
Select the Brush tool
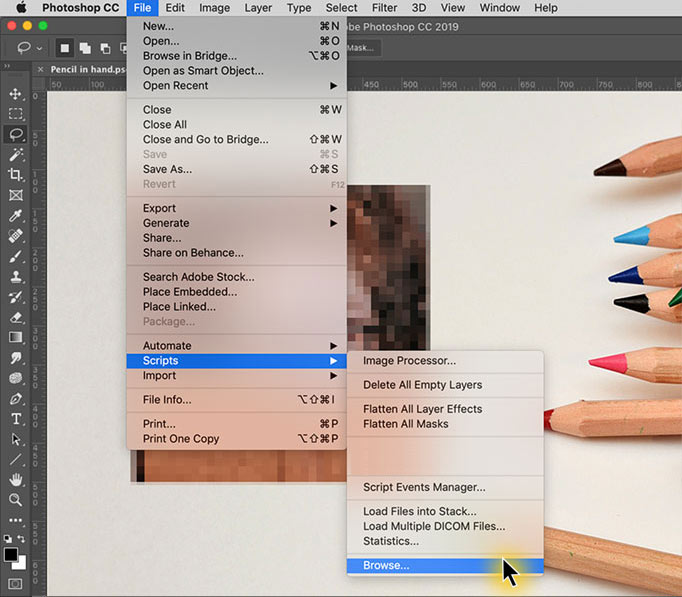(16, 257)
